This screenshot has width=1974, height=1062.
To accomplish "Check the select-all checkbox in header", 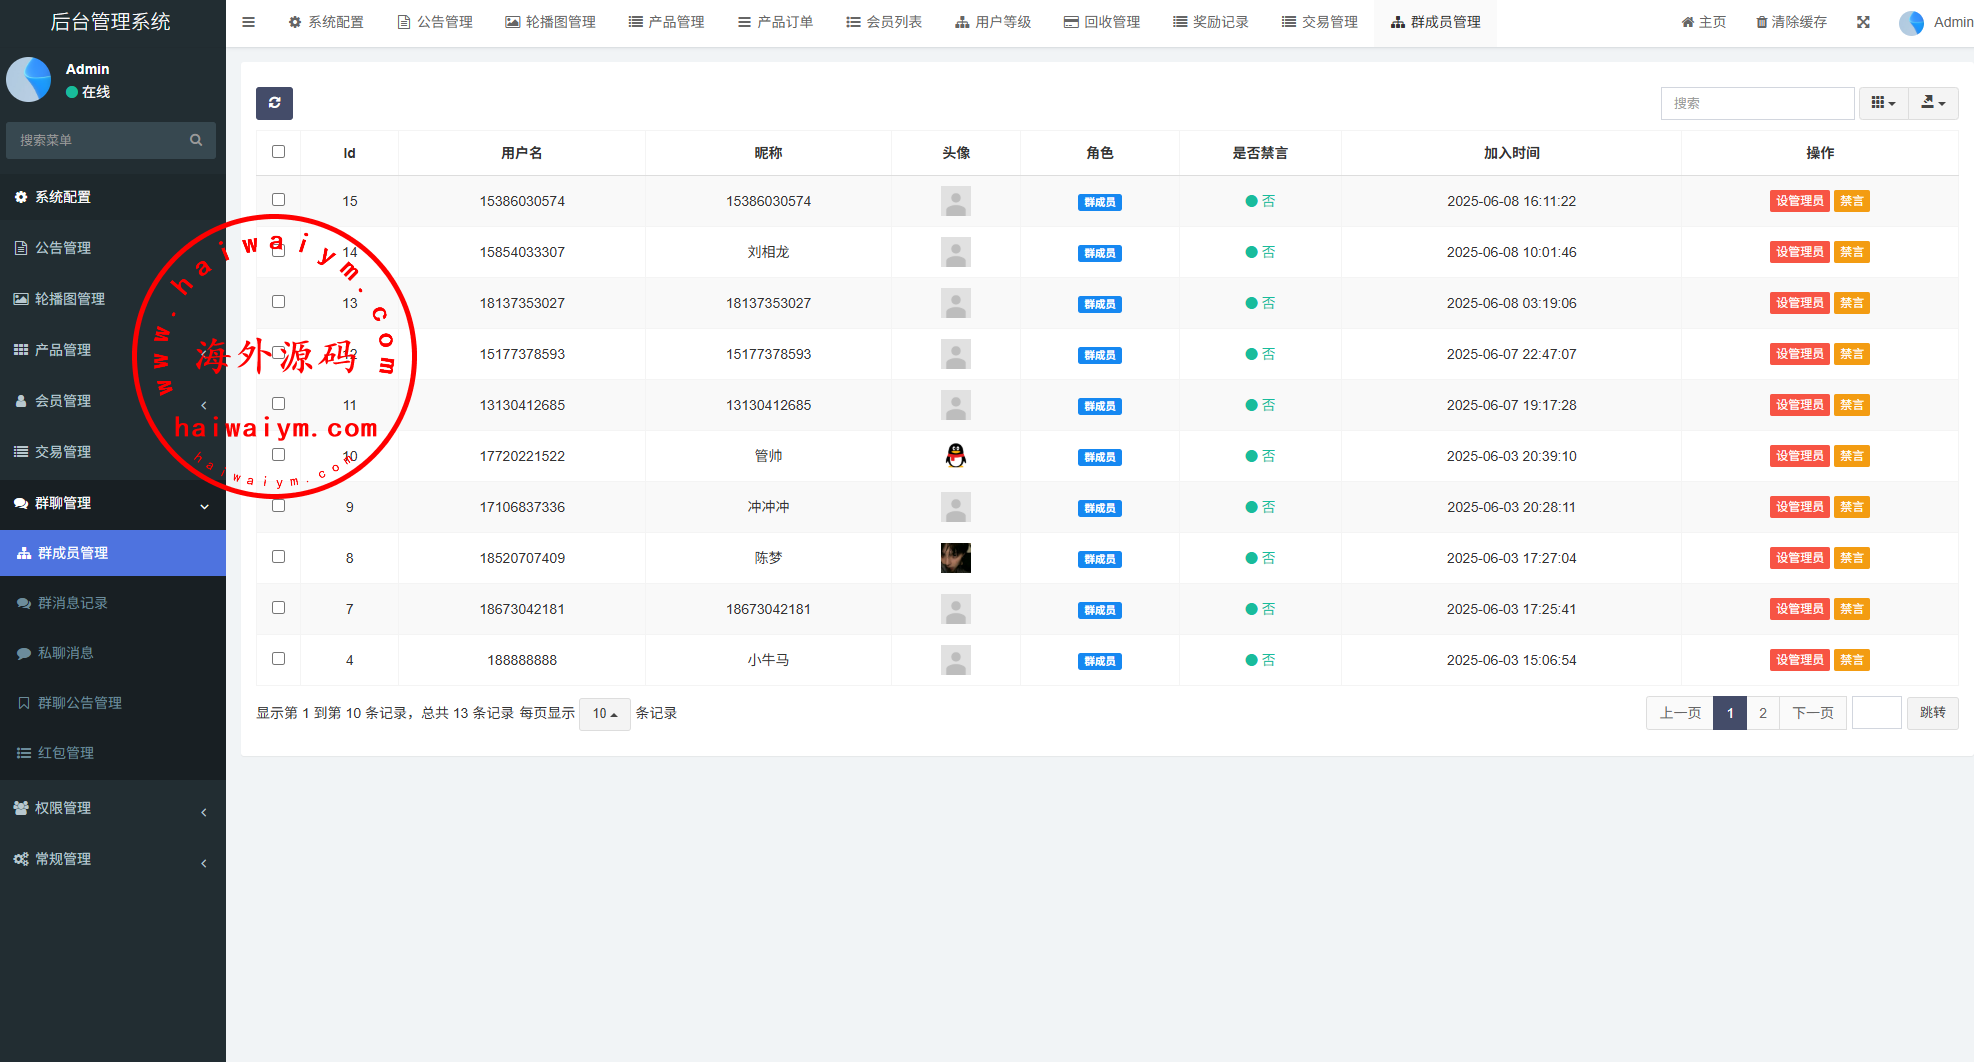I will click(x=278, y=152).
